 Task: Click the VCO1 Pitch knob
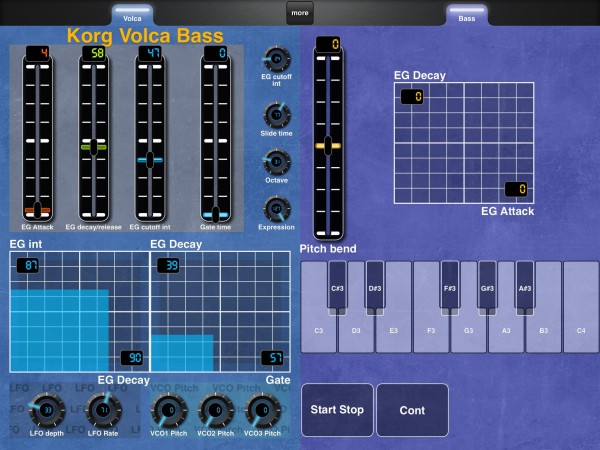point(169,410)
